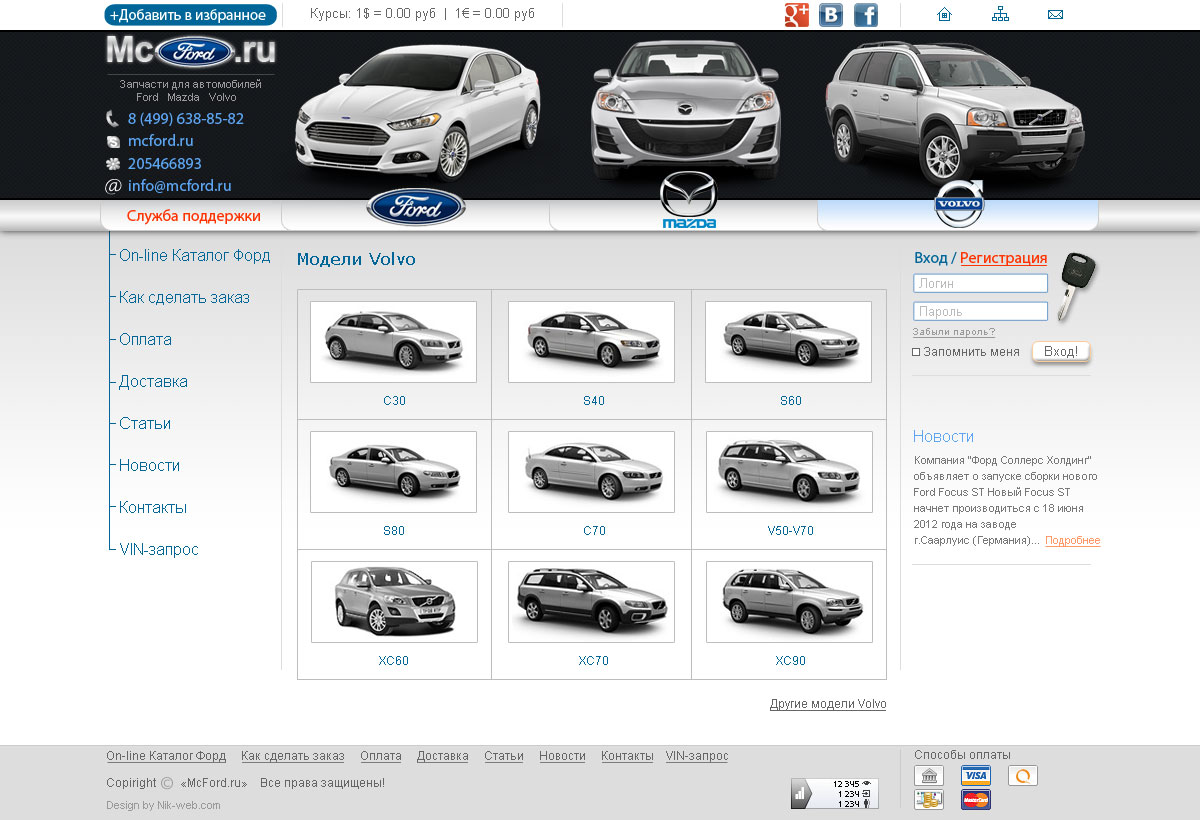Open the Volvo XC70 thumbnail
This screenshot has height=820, width=1200.
(591, 602)
